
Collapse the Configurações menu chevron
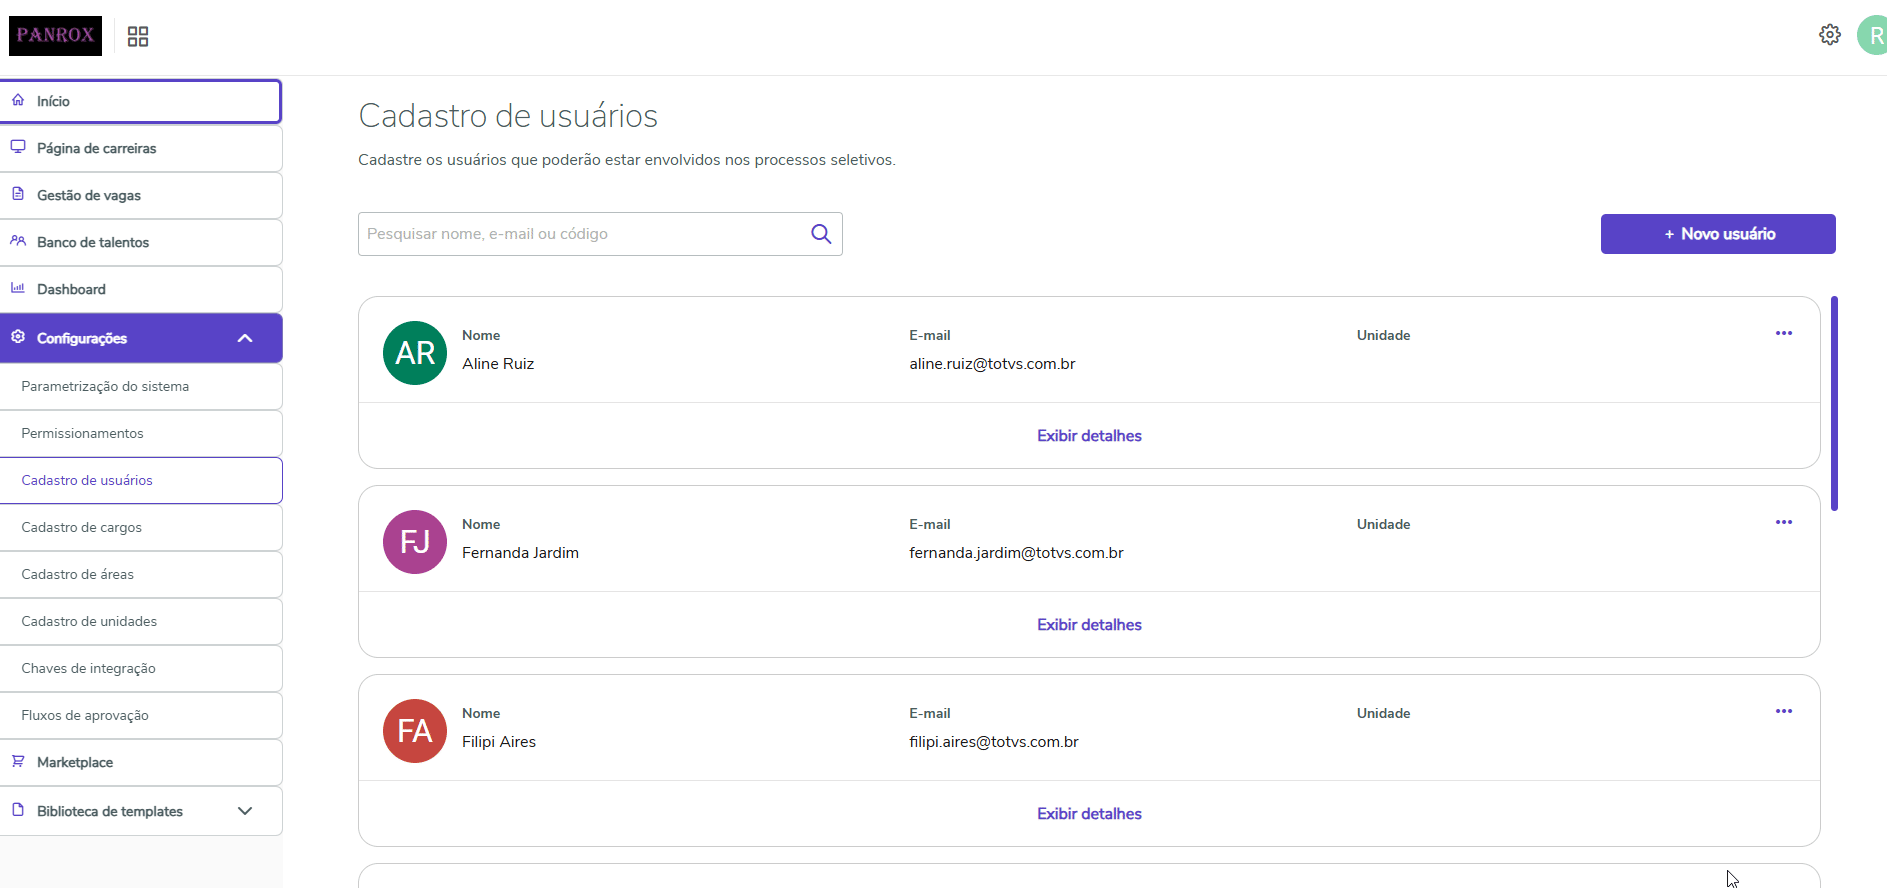pyautogui.click(x=245, y=338)
